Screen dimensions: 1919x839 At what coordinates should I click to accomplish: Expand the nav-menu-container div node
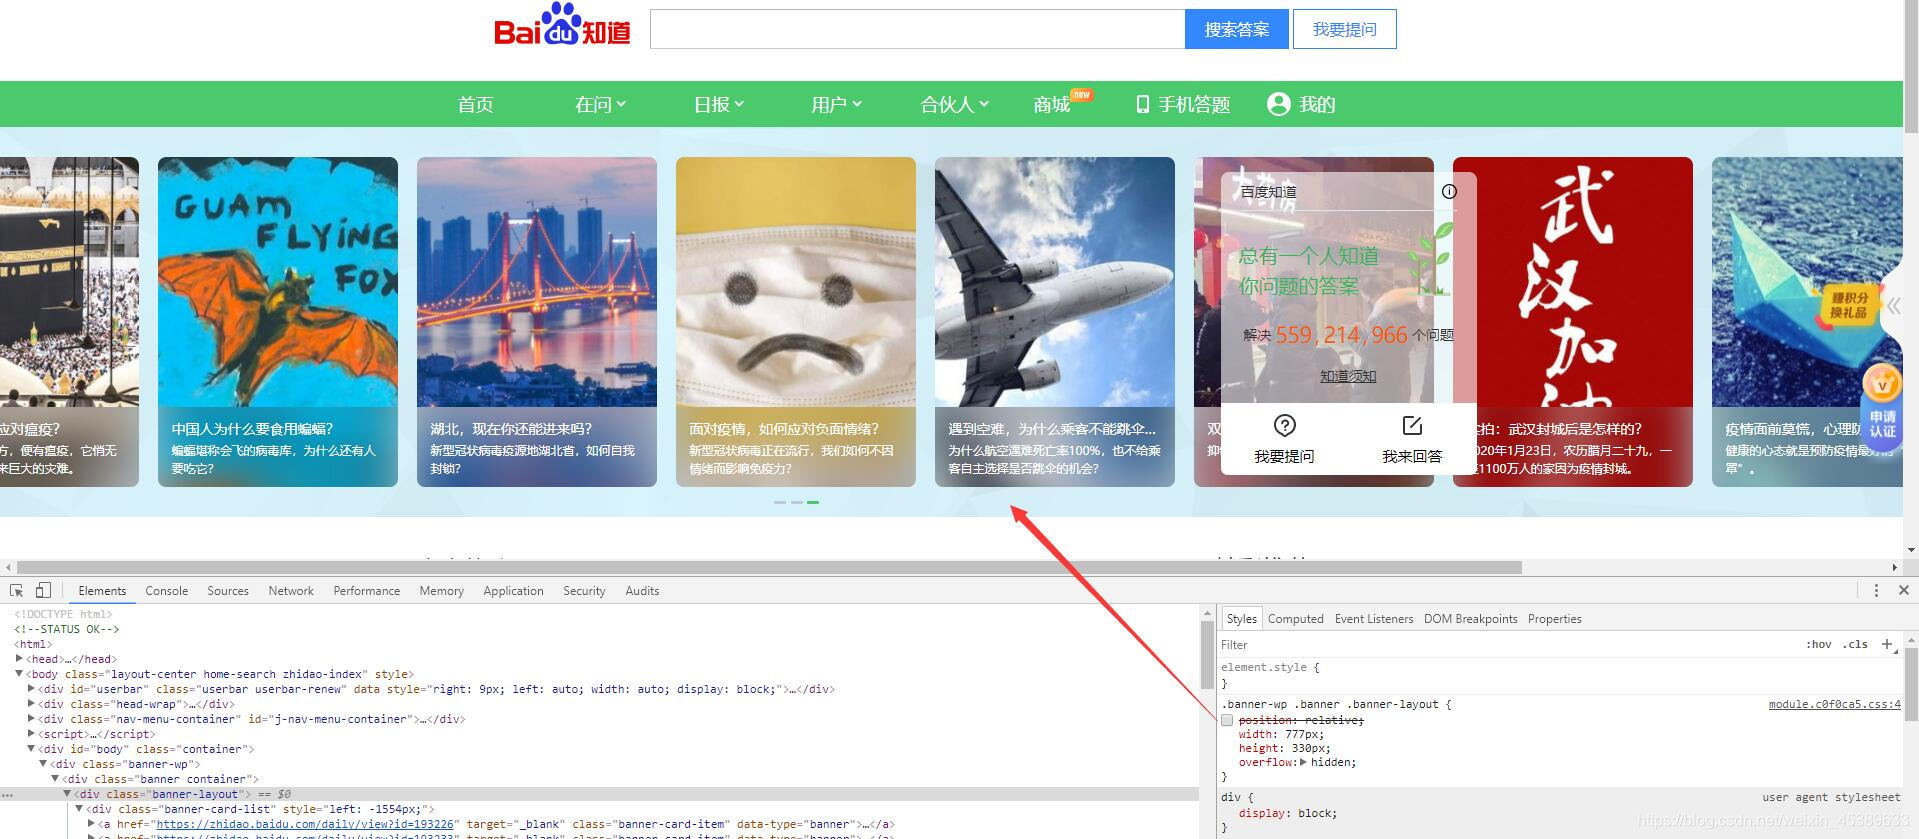pos(31,719)
